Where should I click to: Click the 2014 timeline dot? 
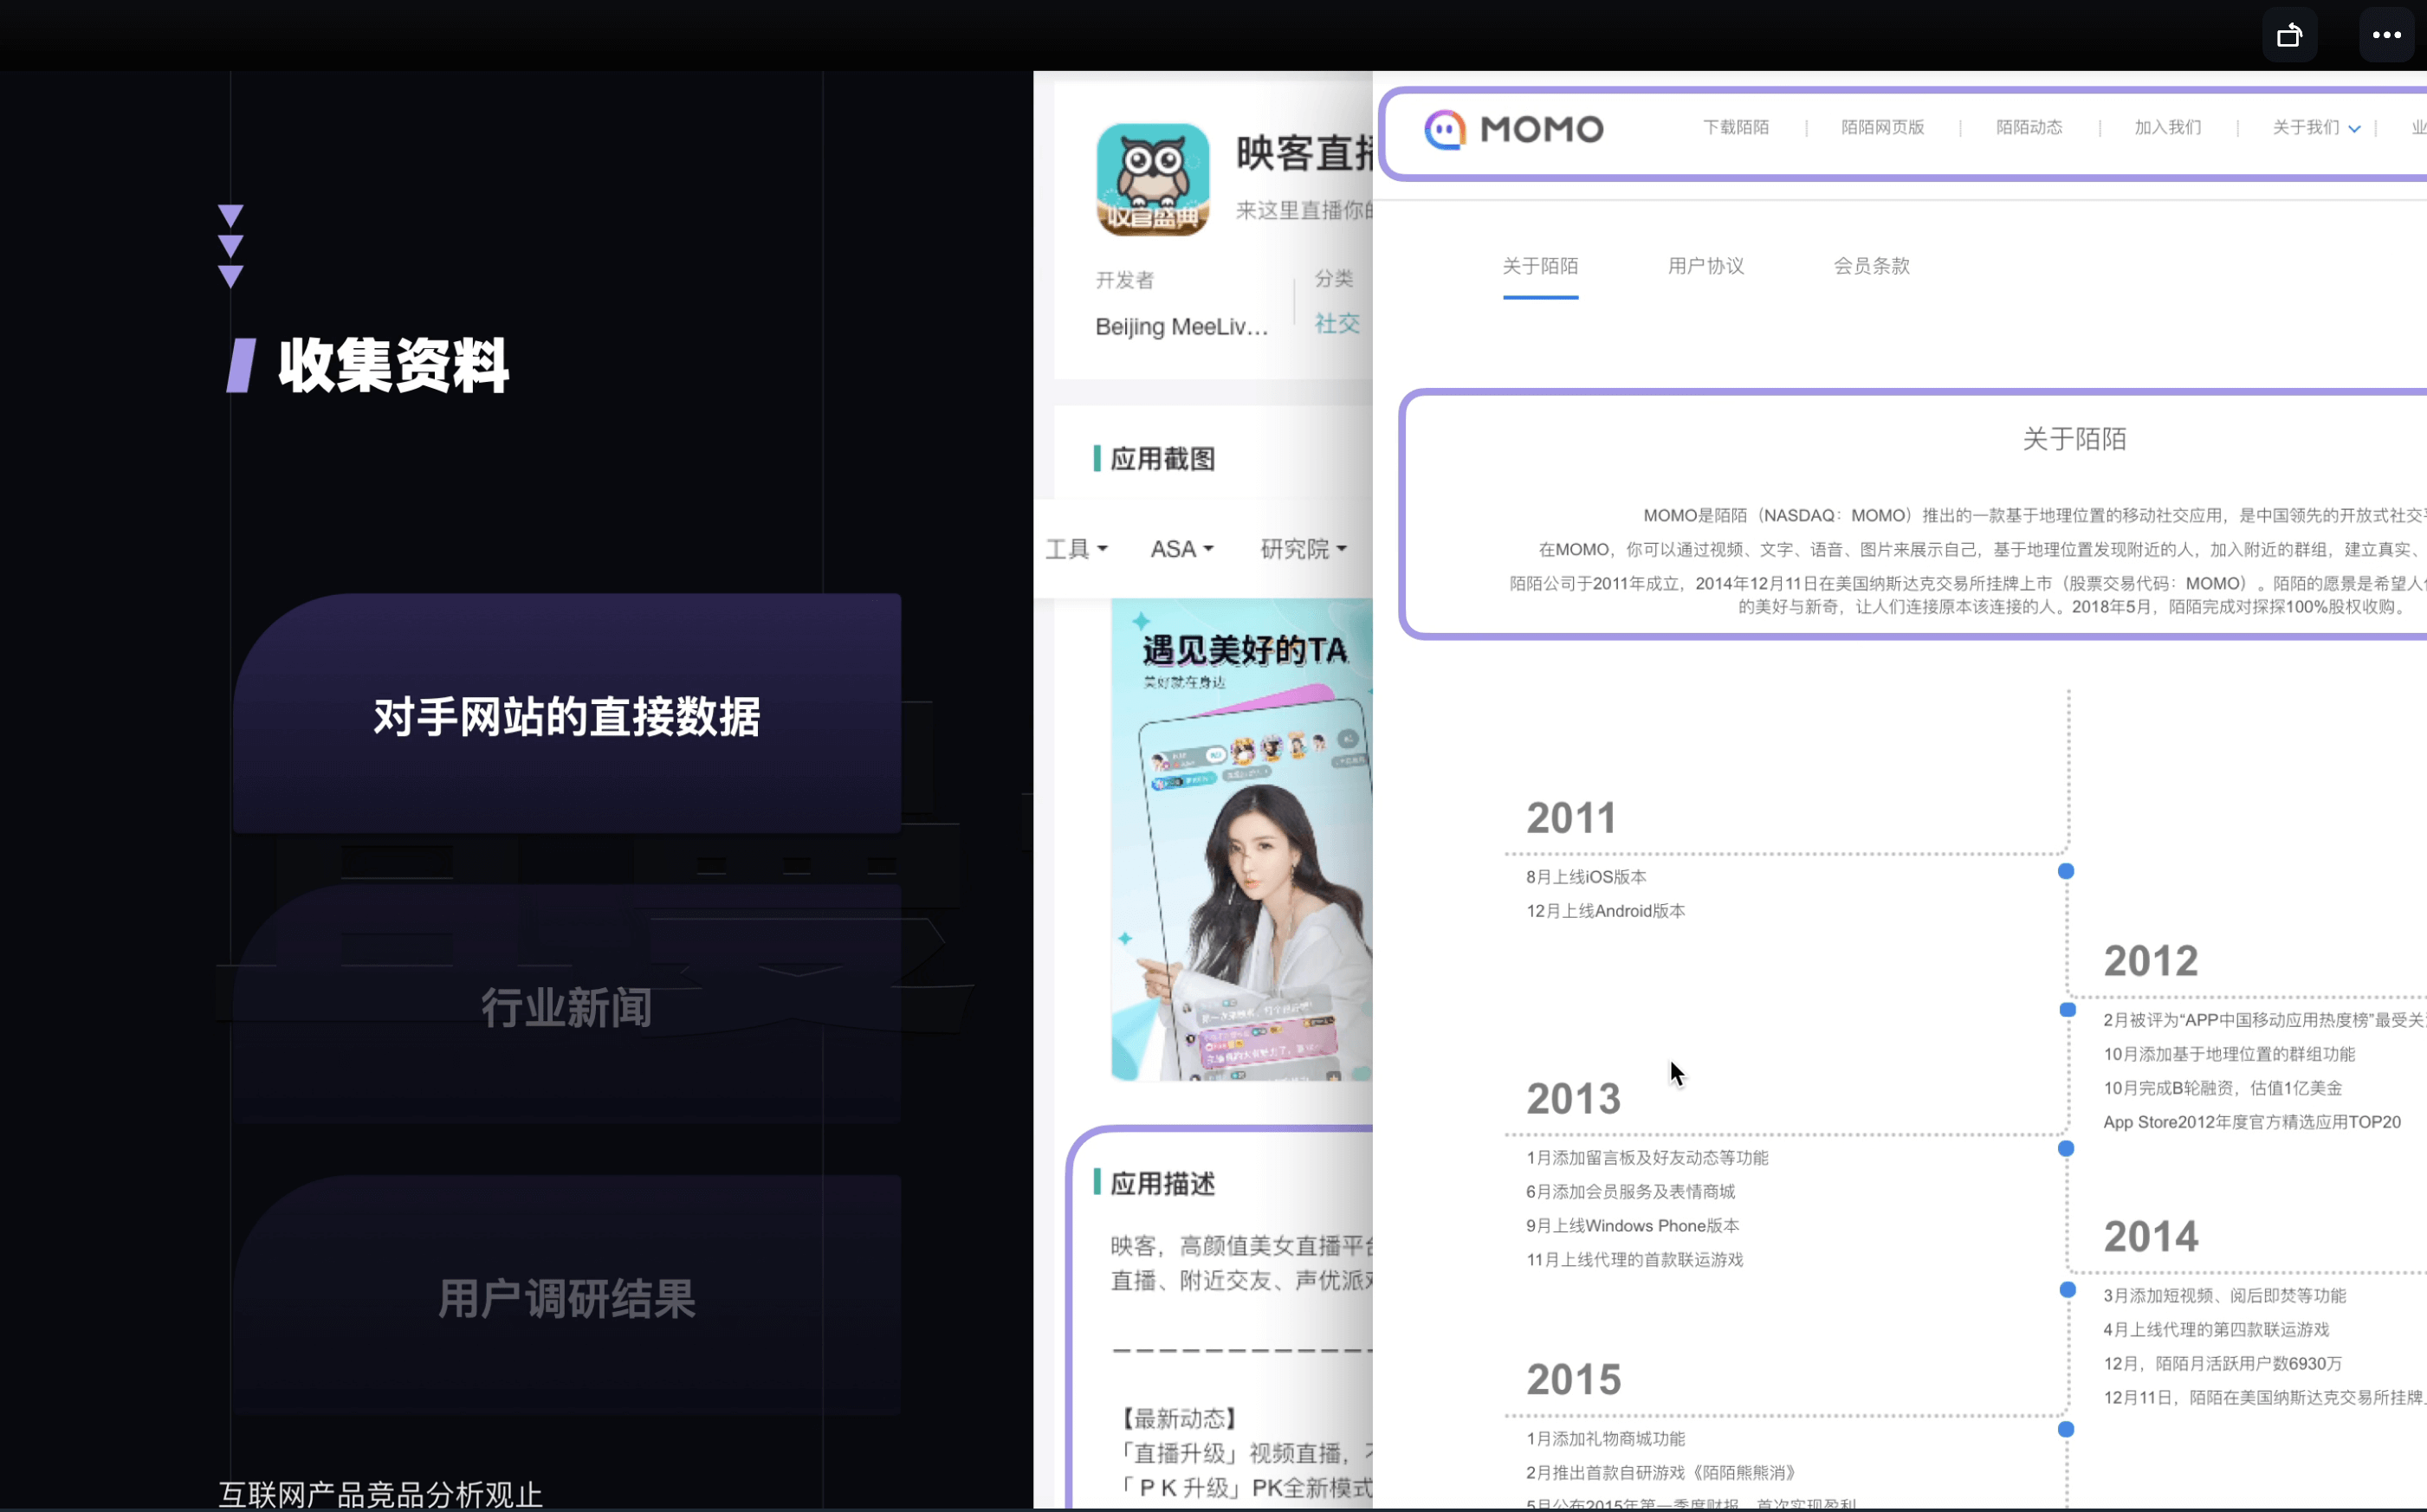point(2067,1290)
